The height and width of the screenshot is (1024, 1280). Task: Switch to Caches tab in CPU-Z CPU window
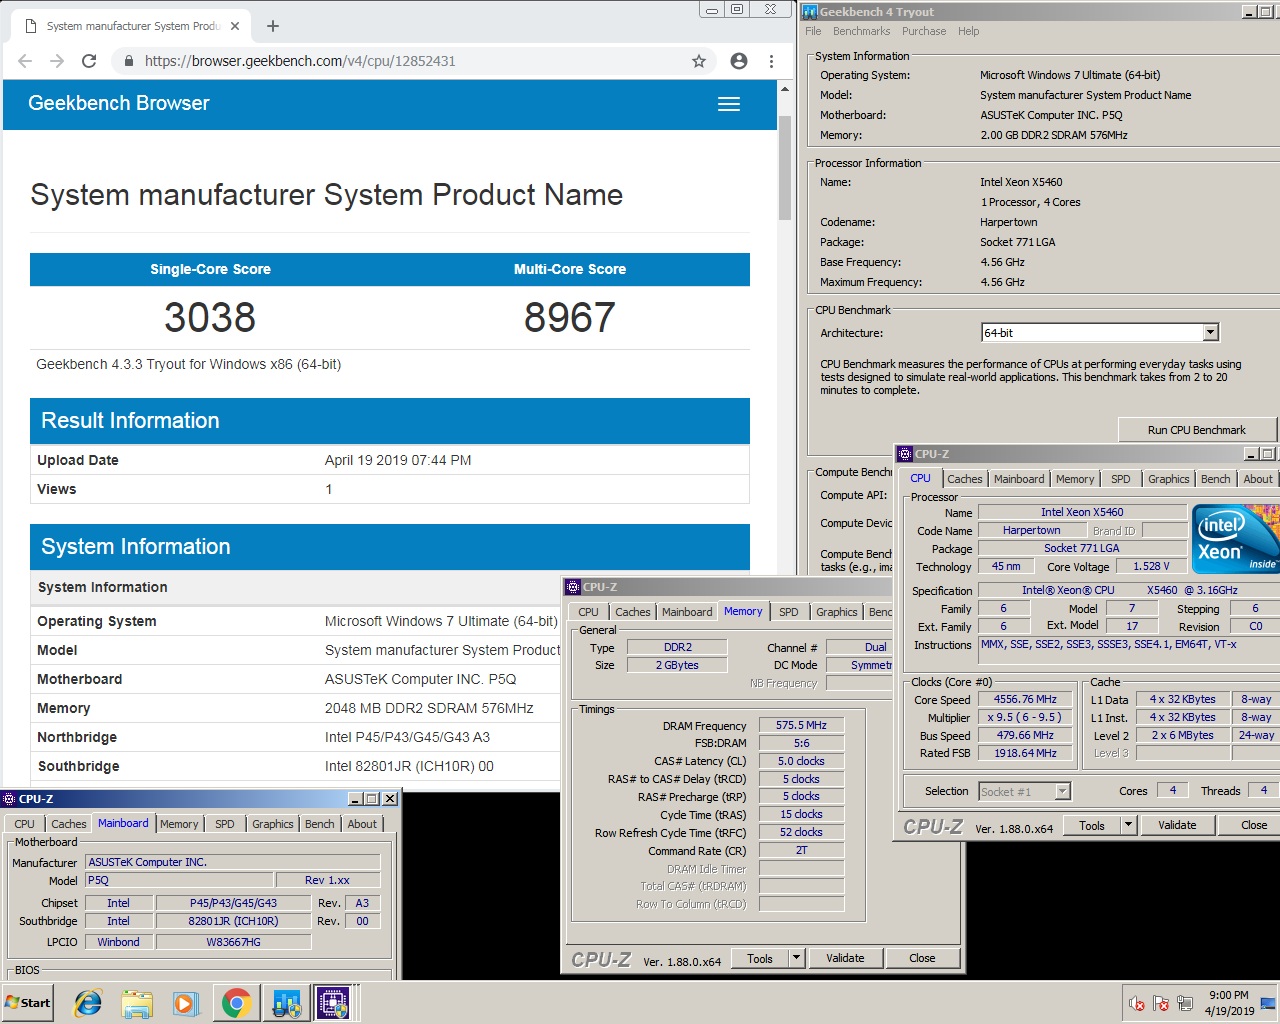click(965, 479)
